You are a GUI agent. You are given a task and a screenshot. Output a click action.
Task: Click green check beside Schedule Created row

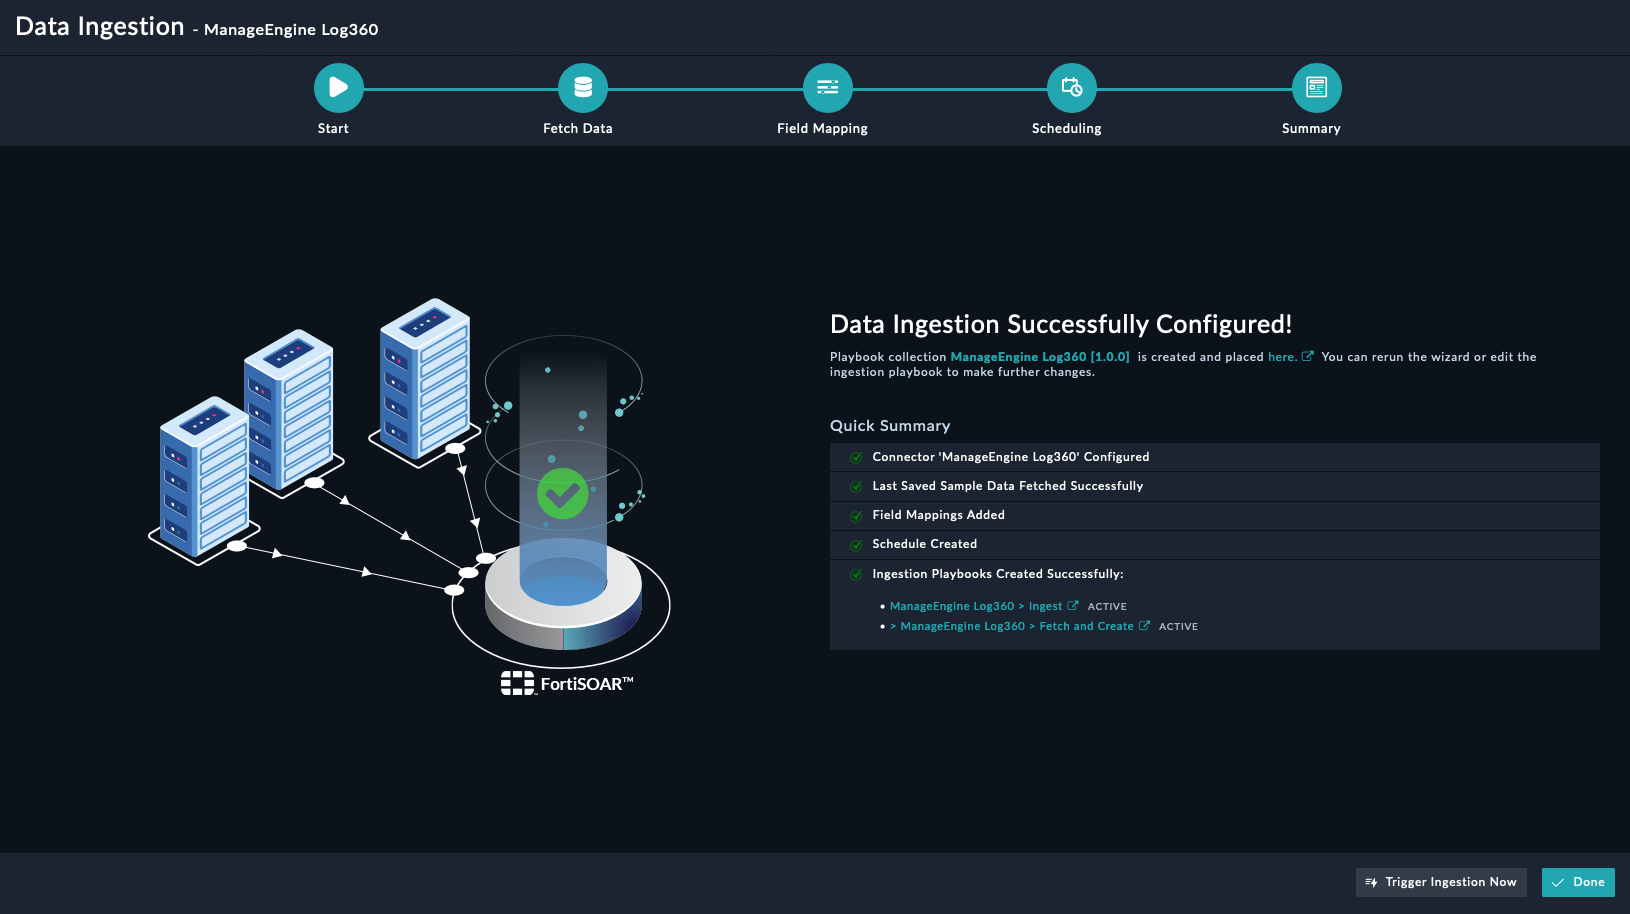856,545
